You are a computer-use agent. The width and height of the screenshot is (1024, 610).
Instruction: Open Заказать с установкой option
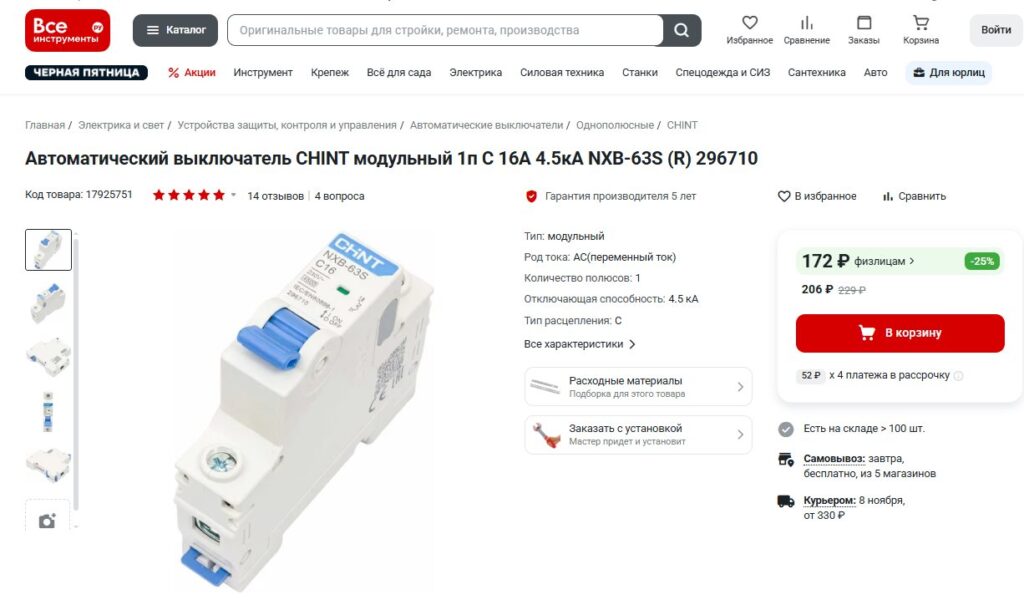tap(638, 434)
